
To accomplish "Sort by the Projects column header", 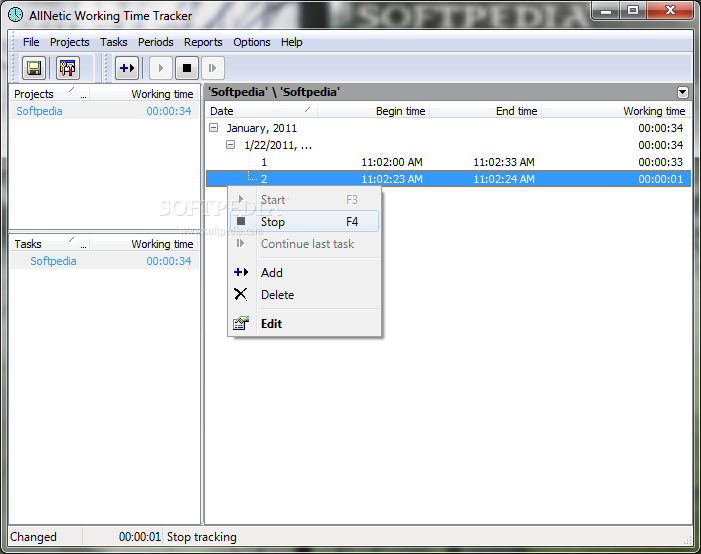I will 49,94.
